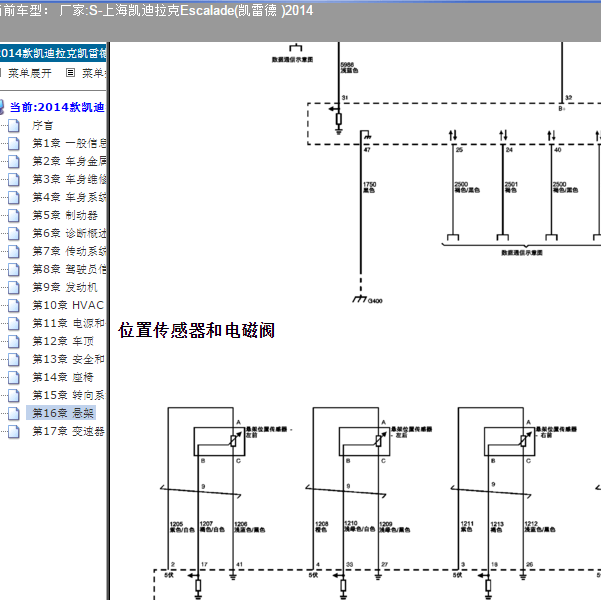The height and width of the screenshot is (600, 601).
Task: Click the 位置传感器和电磁阀 diagram heading
Action: tap(196, 330)
